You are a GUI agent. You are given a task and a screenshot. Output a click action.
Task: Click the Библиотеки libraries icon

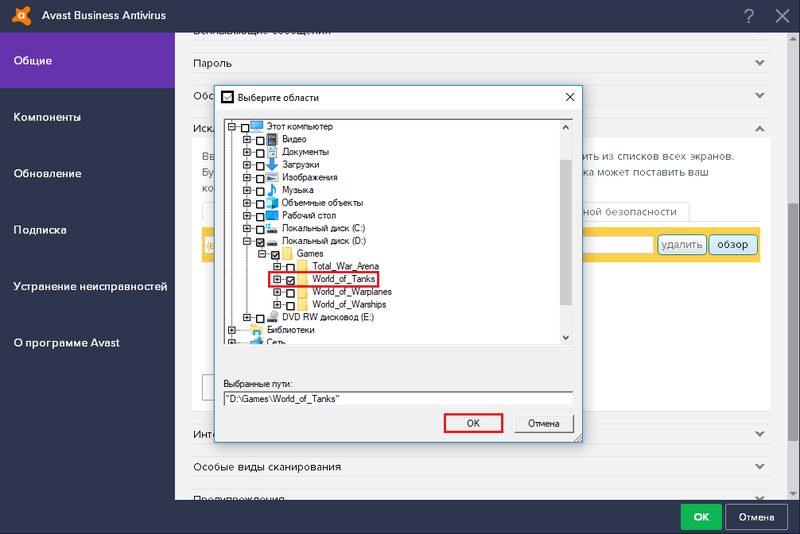click(x=257, y=330)
